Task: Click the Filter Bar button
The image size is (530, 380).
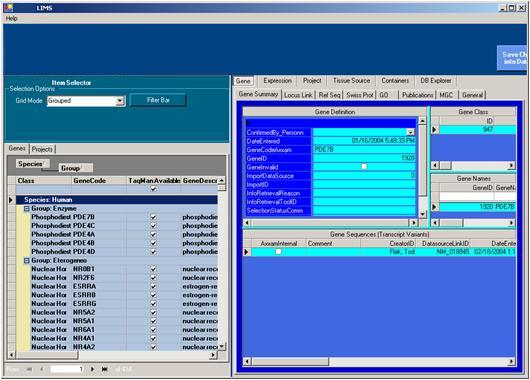Action: pos(158,100)
